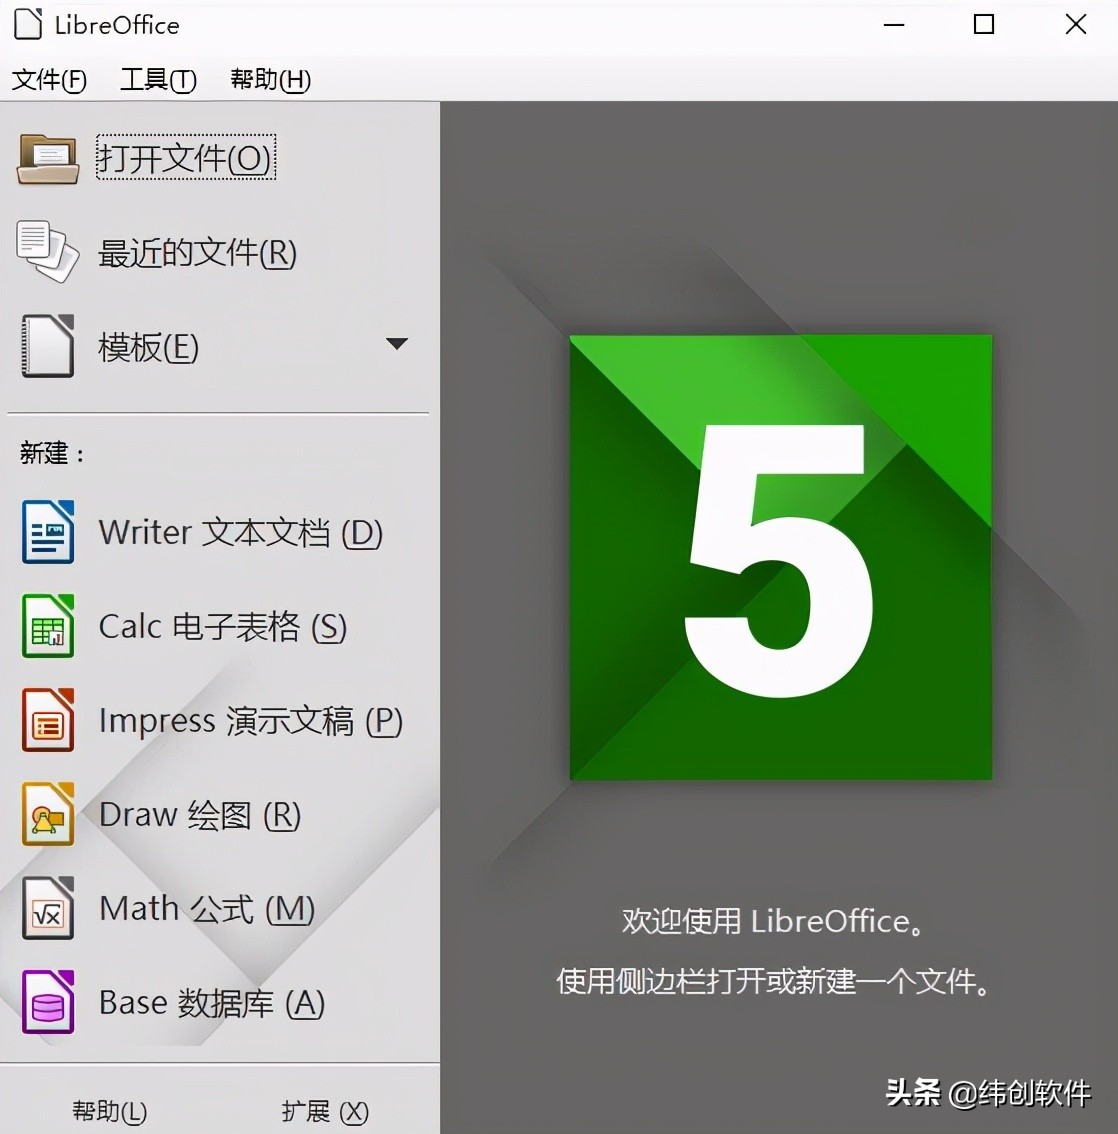Open Math 公式 using its formula icon
1118x1134 pixels.
point(46,907)
